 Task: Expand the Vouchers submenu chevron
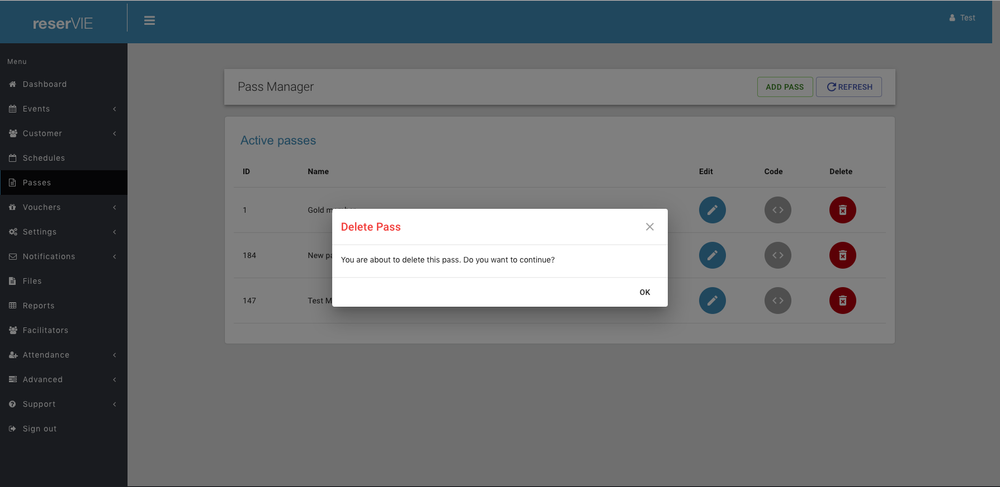[114, 207]
